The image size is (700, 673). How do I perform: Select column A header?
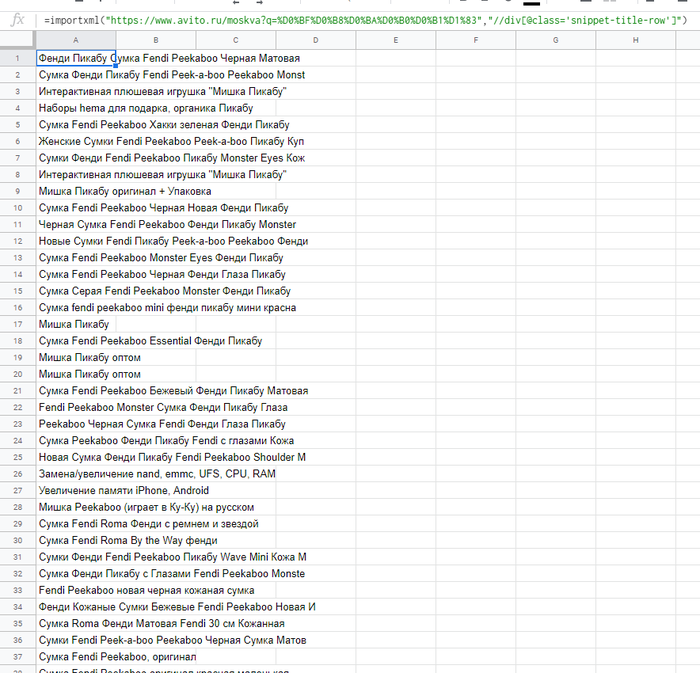(x=75, y=40)
